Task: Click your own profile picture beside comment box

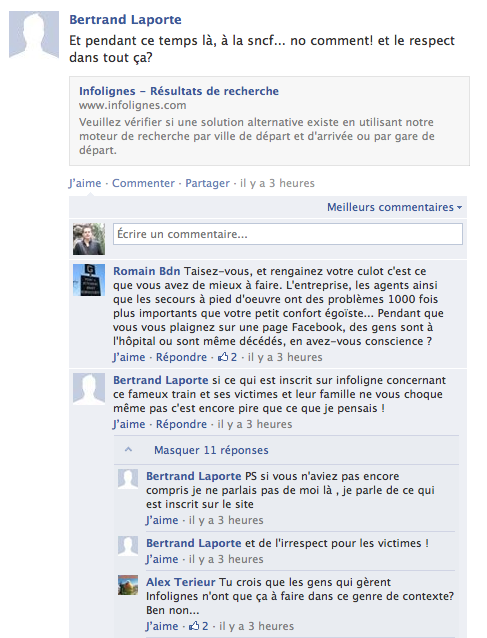Action: coord(89,239)
